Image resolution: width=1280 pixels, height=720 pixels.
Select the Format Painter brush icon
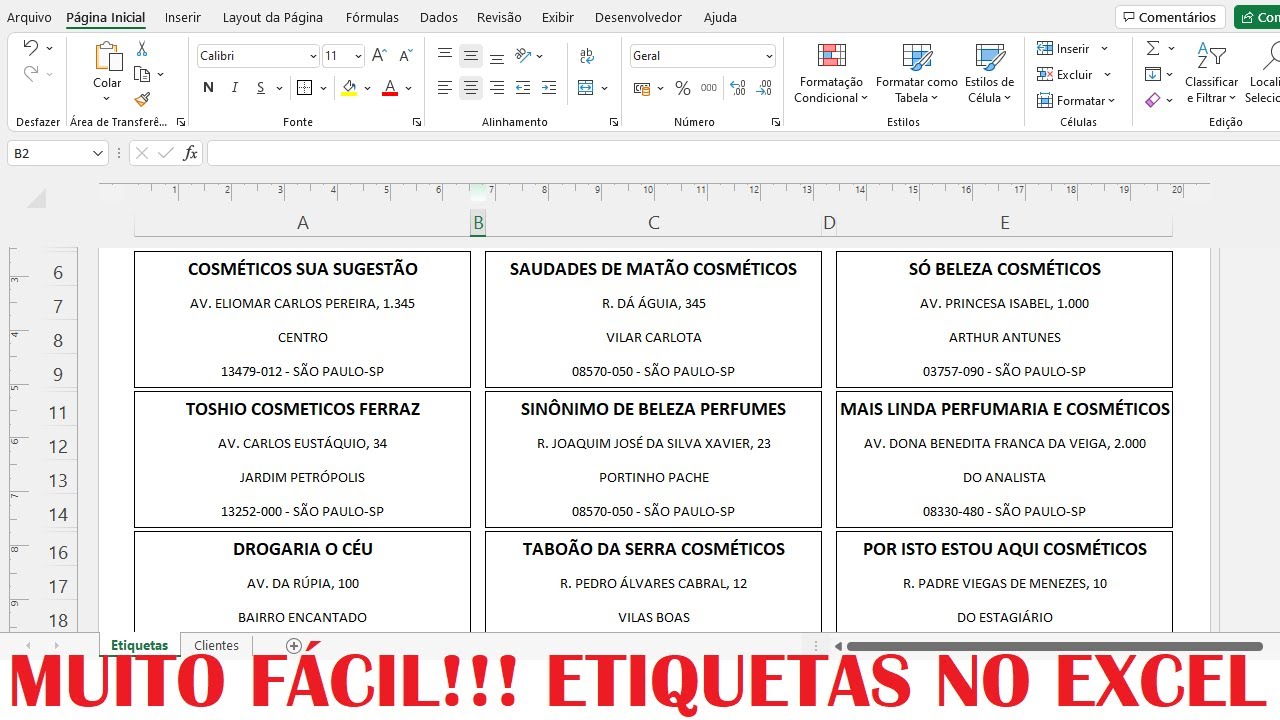click(142, 99)
